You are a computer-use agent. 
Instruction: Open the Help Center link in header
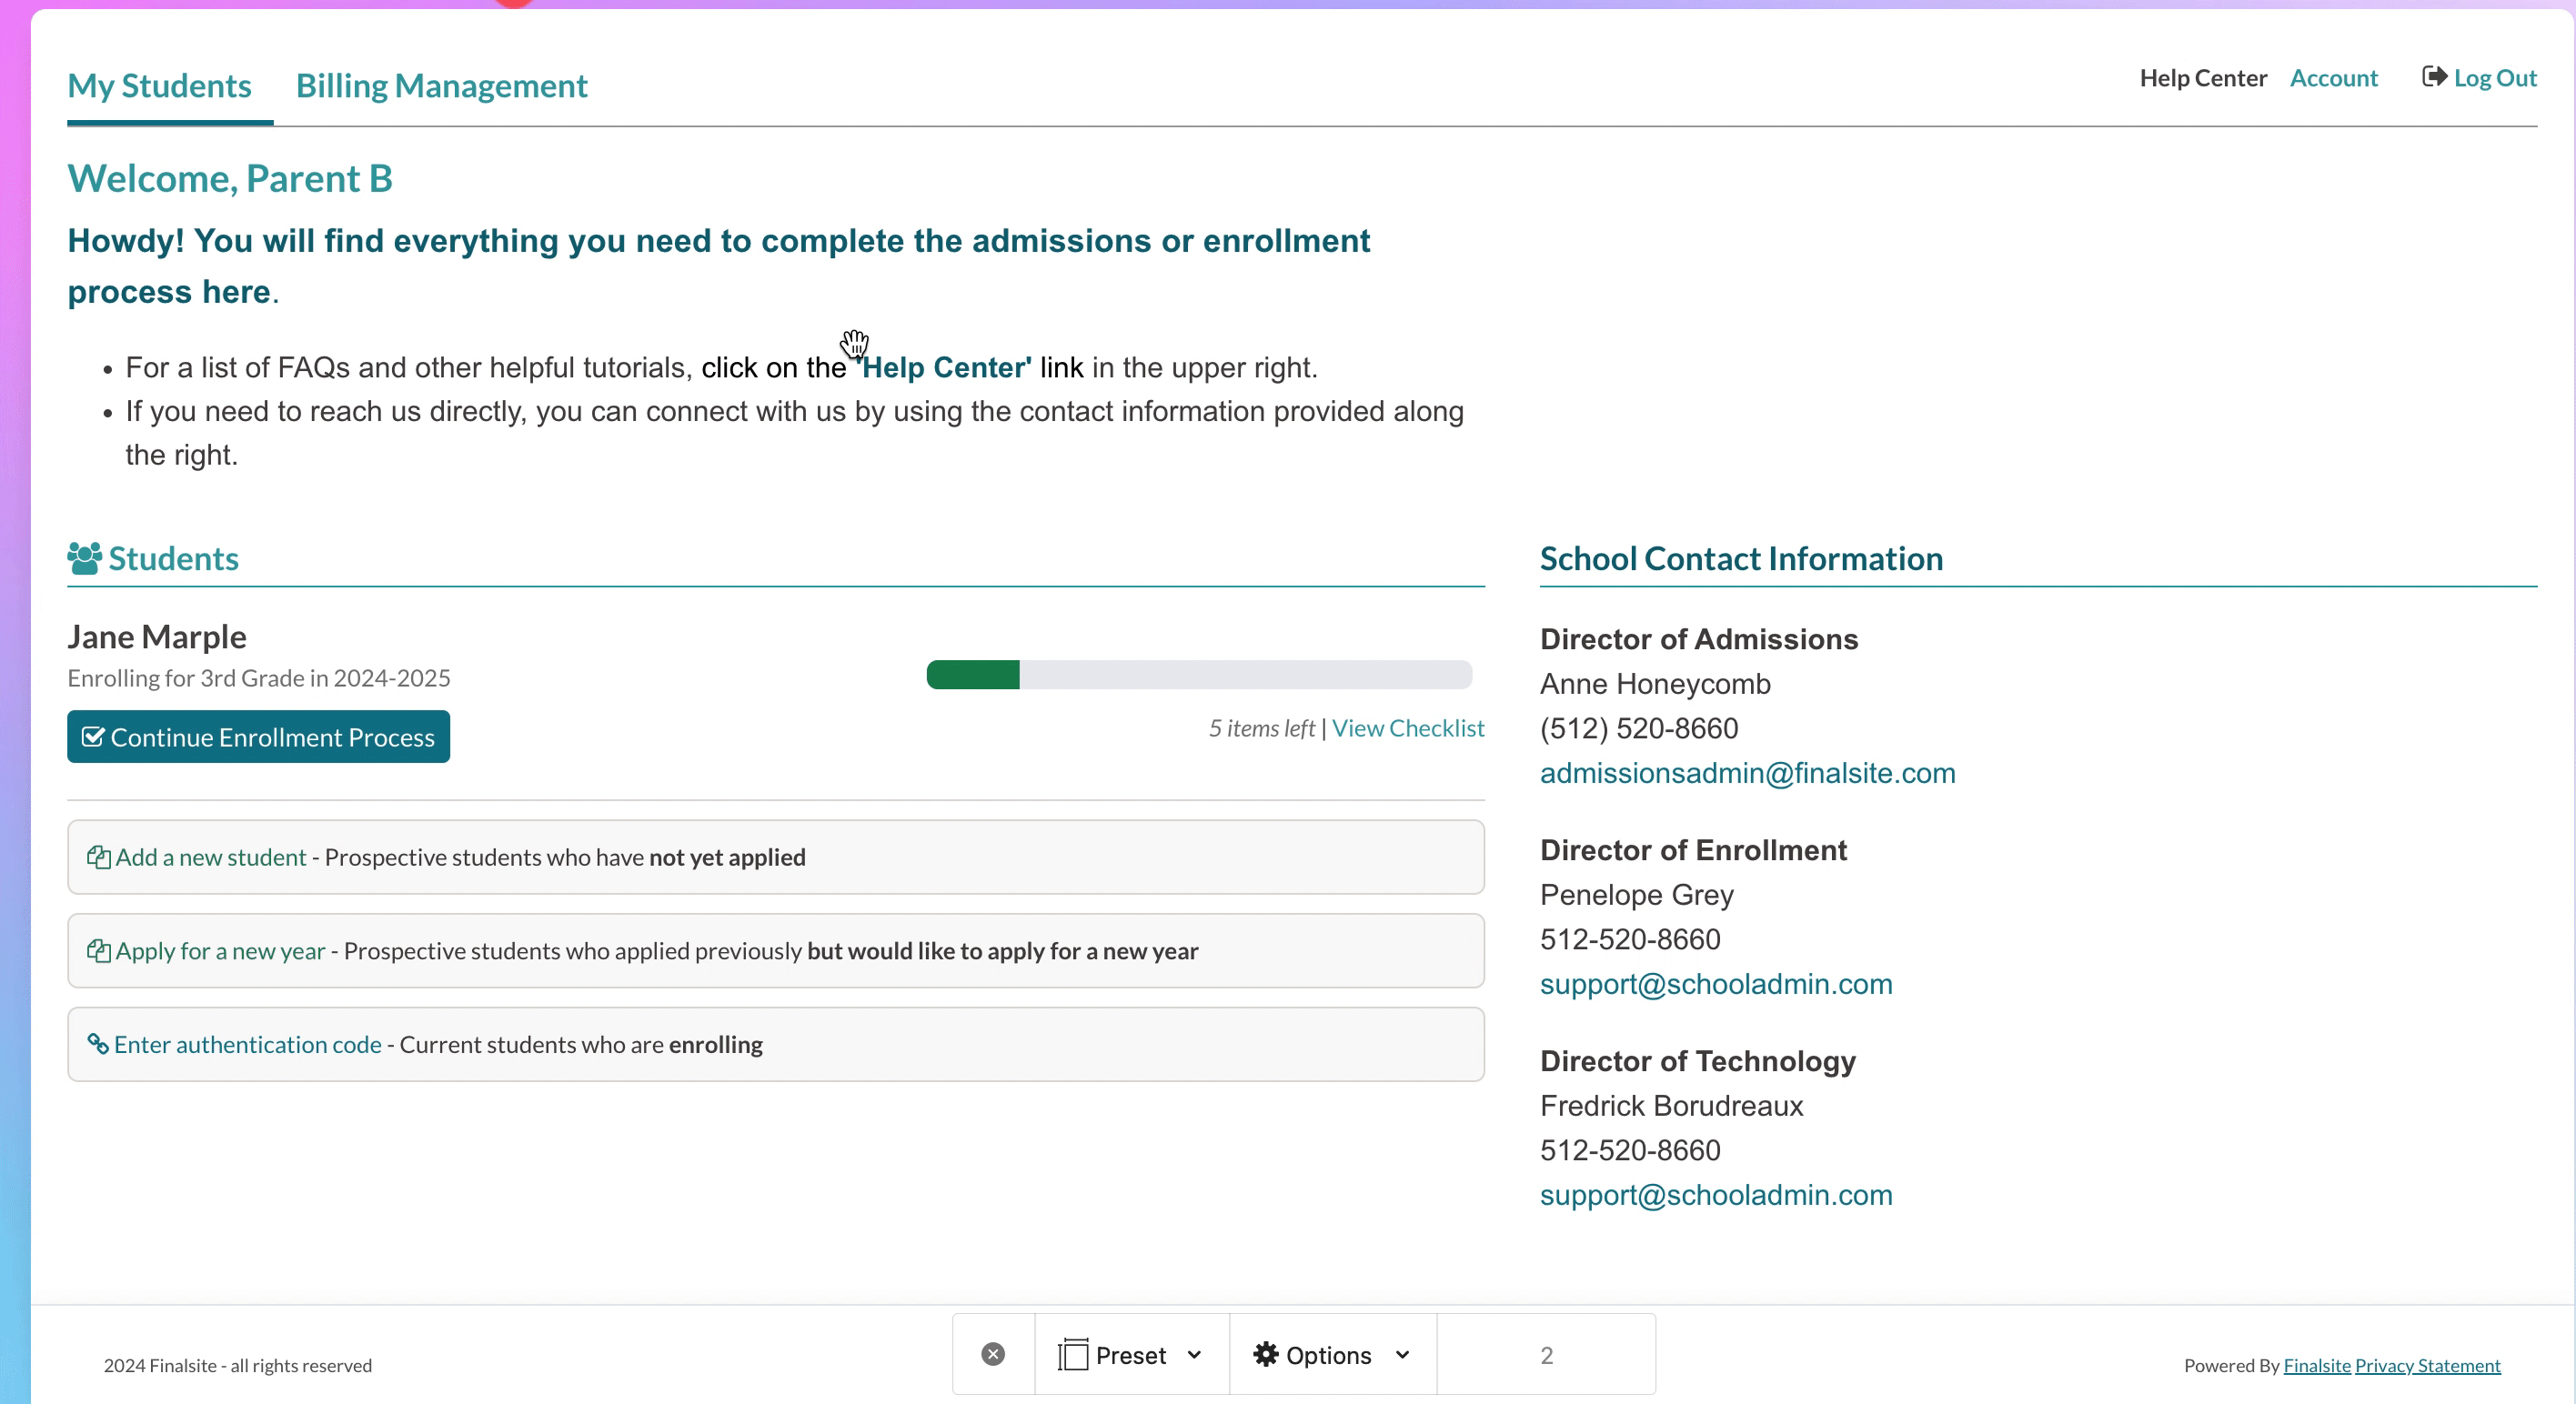point(2202,78)
